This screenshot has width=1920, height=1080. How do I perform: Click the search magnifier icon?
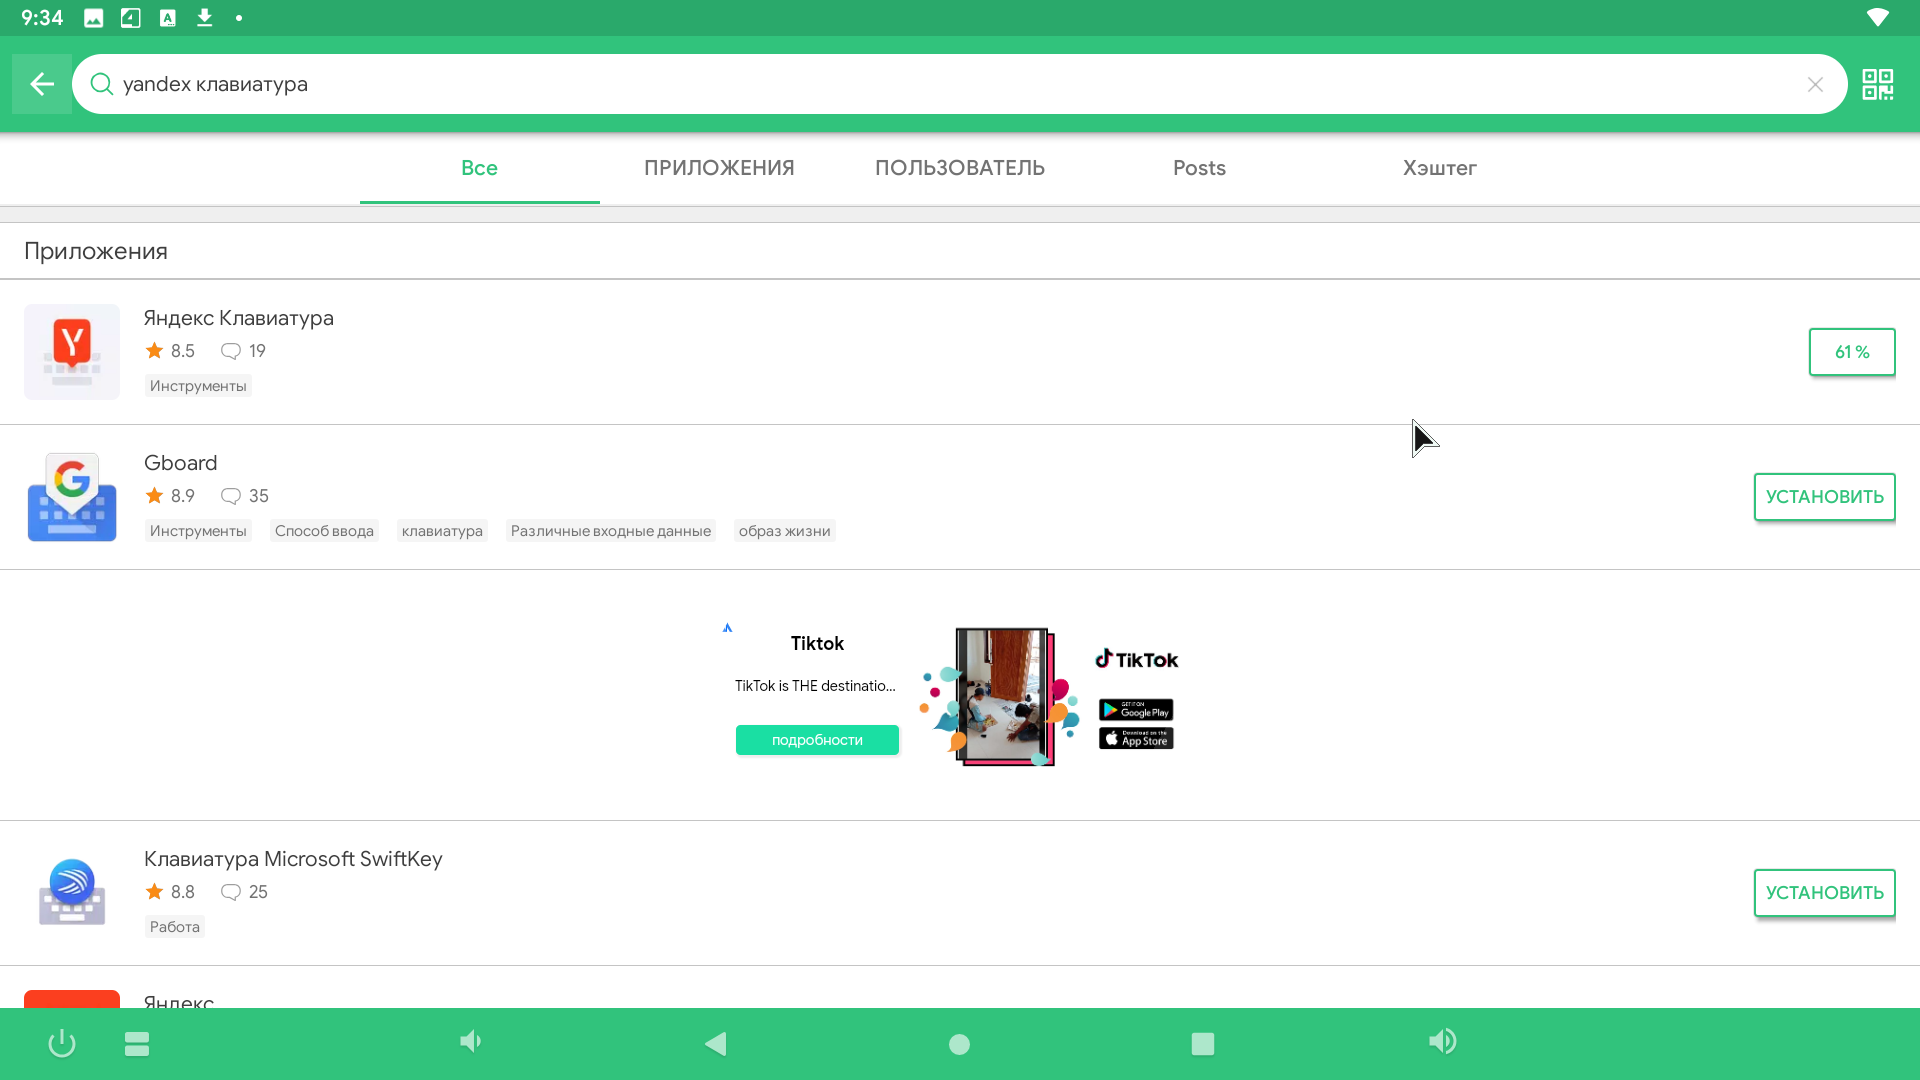(101, 84)
